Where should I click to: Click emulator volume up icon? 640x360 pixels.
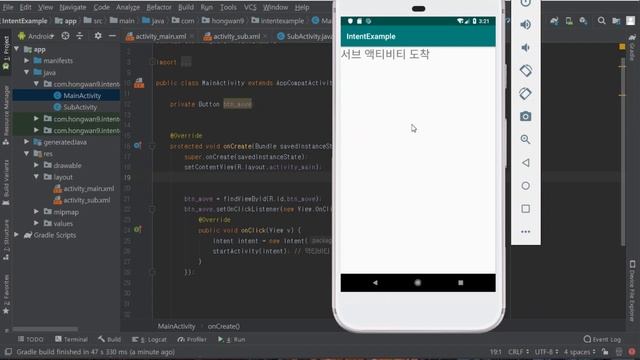(525, 24)
